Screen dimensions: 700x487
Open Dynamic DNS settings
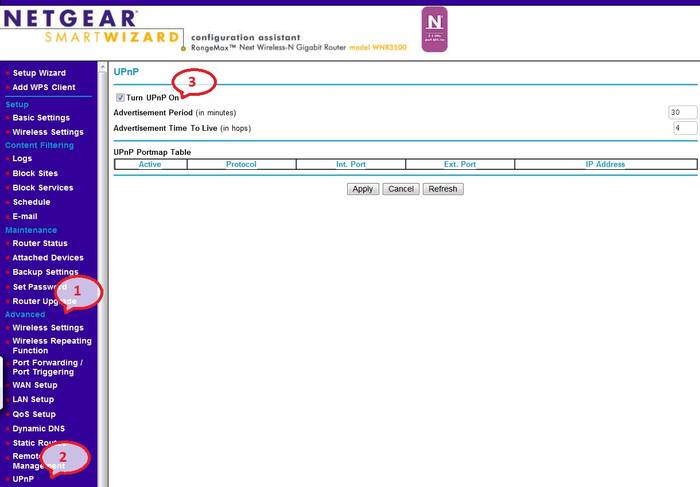pos(38,428)
